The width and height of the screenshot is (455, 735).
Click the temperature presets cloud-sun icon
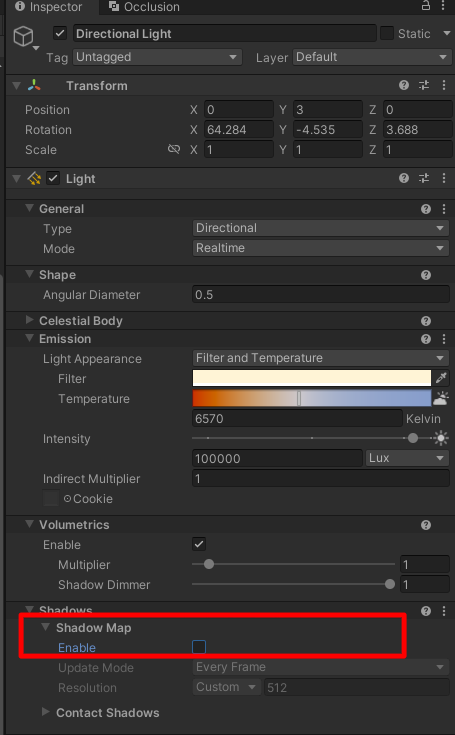(441, 398)
